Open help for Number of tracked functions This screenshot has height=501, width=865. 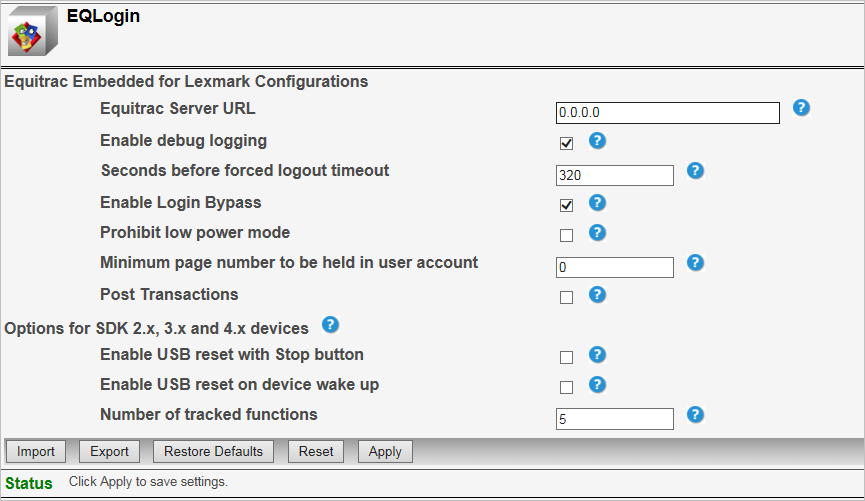pyautogui.click(x=696, y=415)
